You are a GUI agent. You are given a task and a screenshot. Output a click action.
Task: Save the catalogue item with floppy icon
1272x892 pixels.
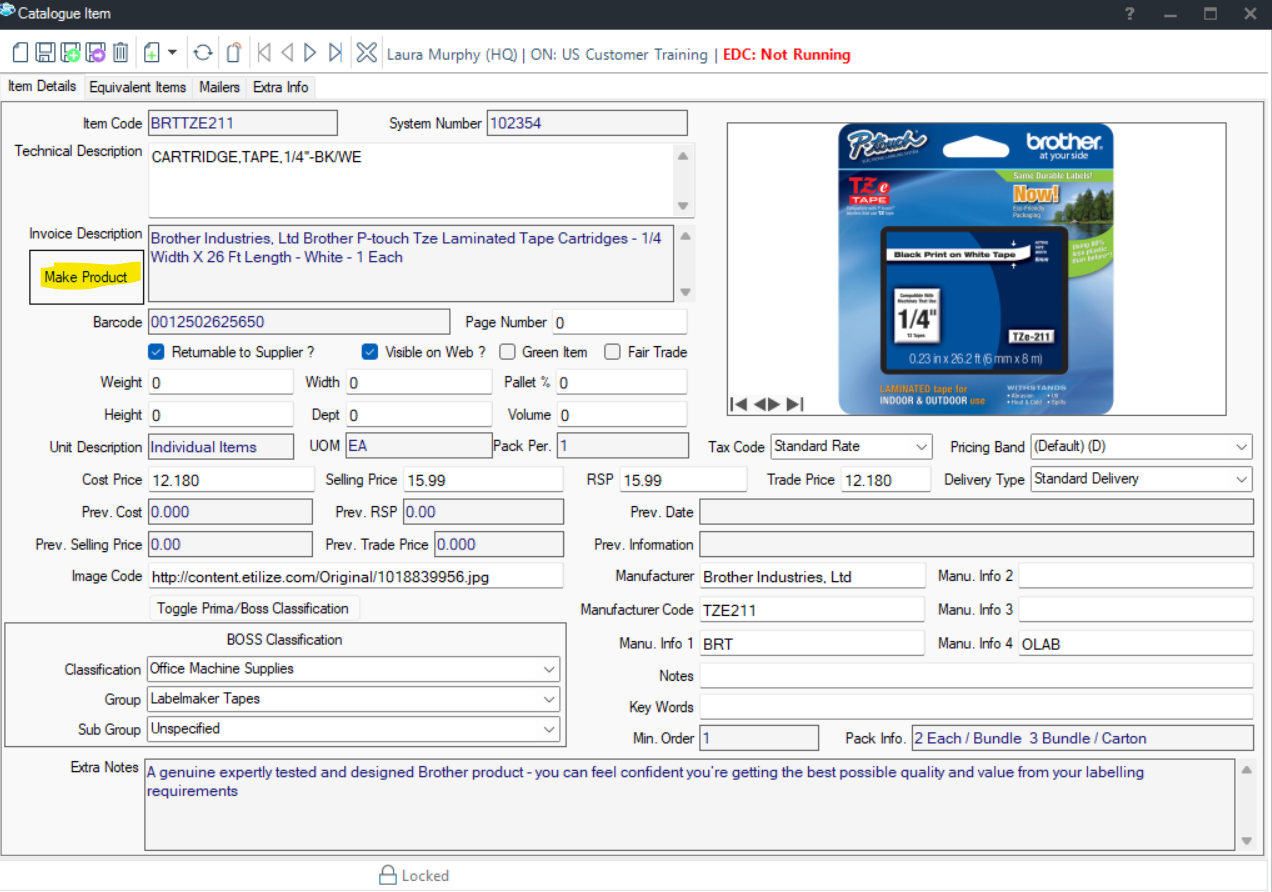click(x=45, y=53)
